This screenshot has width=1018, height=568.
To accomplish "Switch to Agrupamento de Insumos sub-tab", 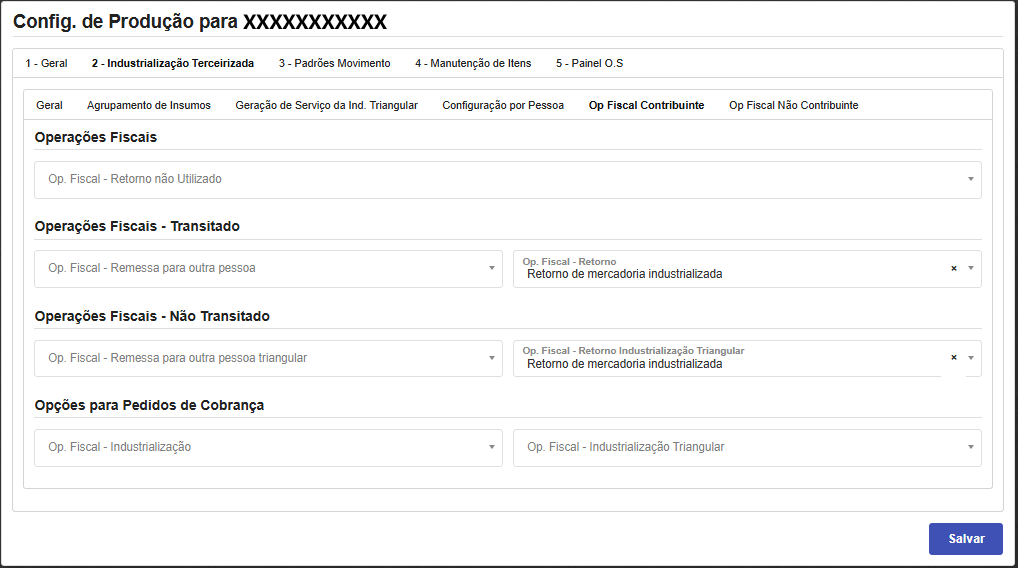I will coord(149,105).
